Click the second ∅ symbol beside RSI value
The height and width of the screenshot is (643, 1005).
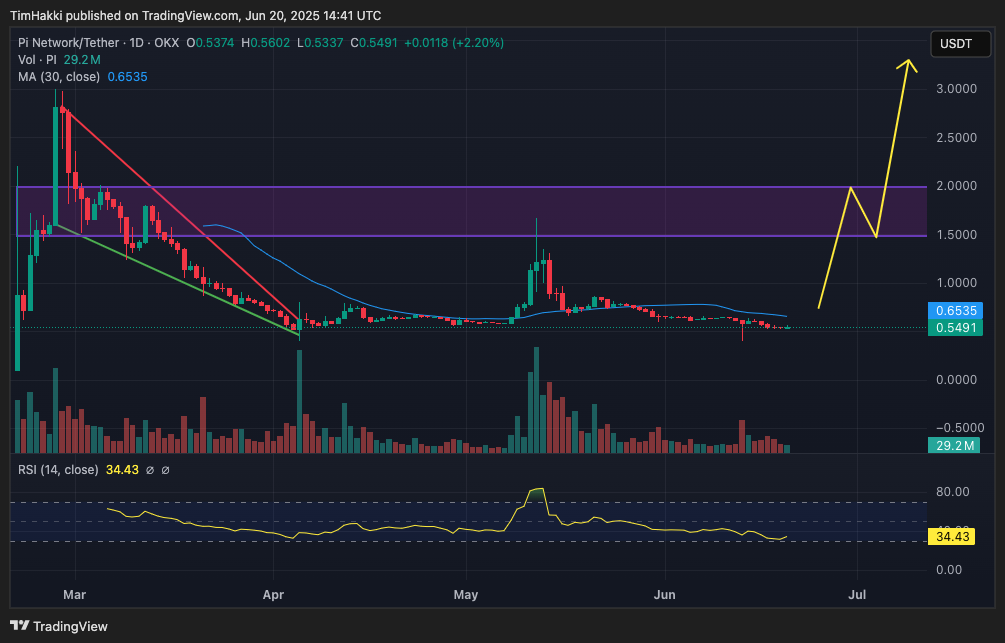[165, 470]
